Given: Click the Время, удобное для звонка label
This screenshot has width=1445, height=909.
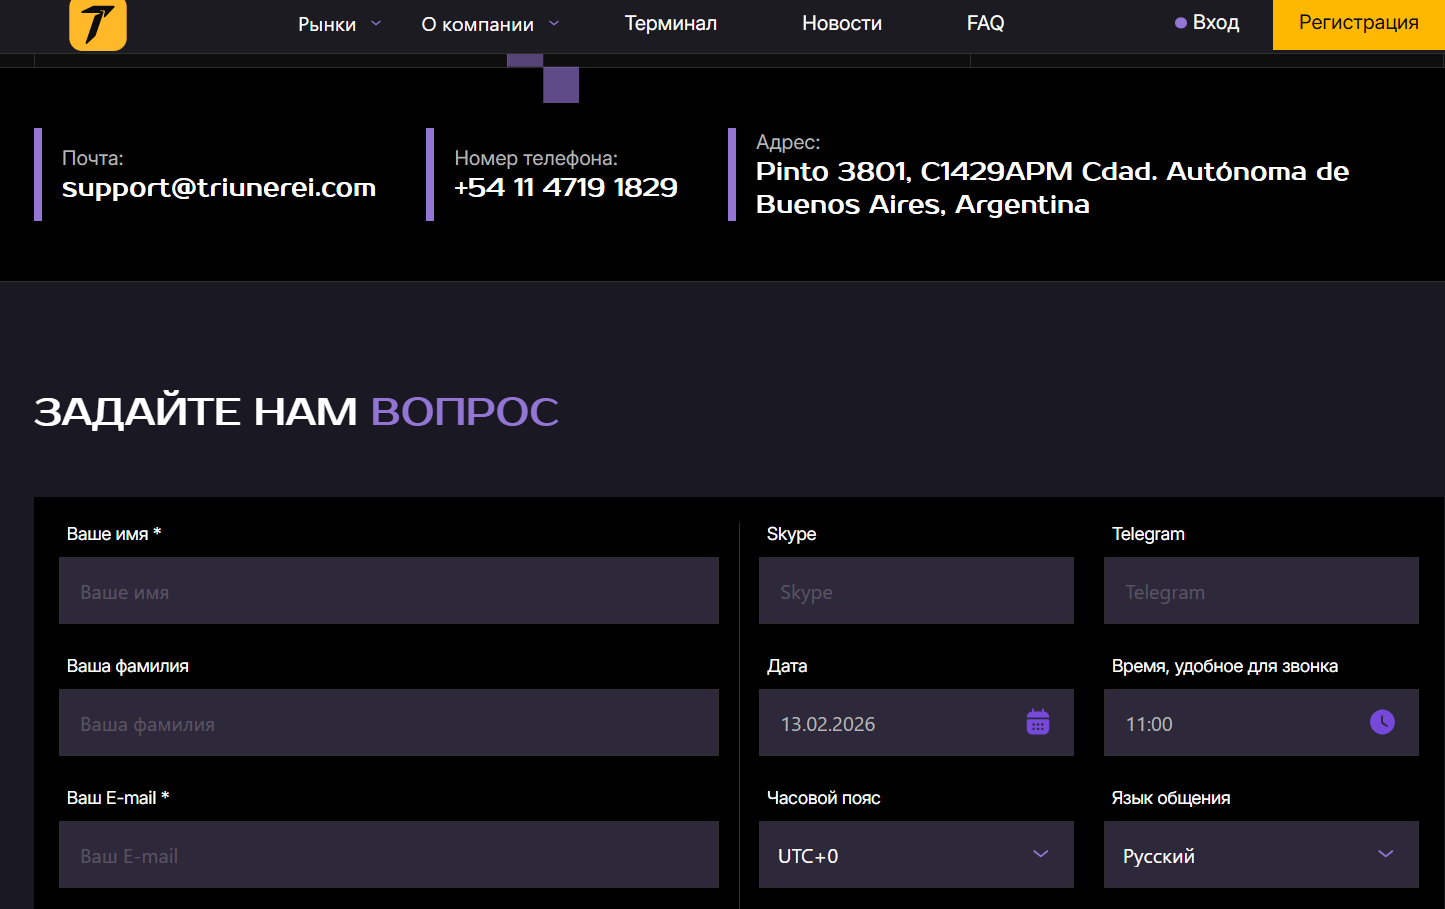Looking at the screenshot, I should point(1225,666).
